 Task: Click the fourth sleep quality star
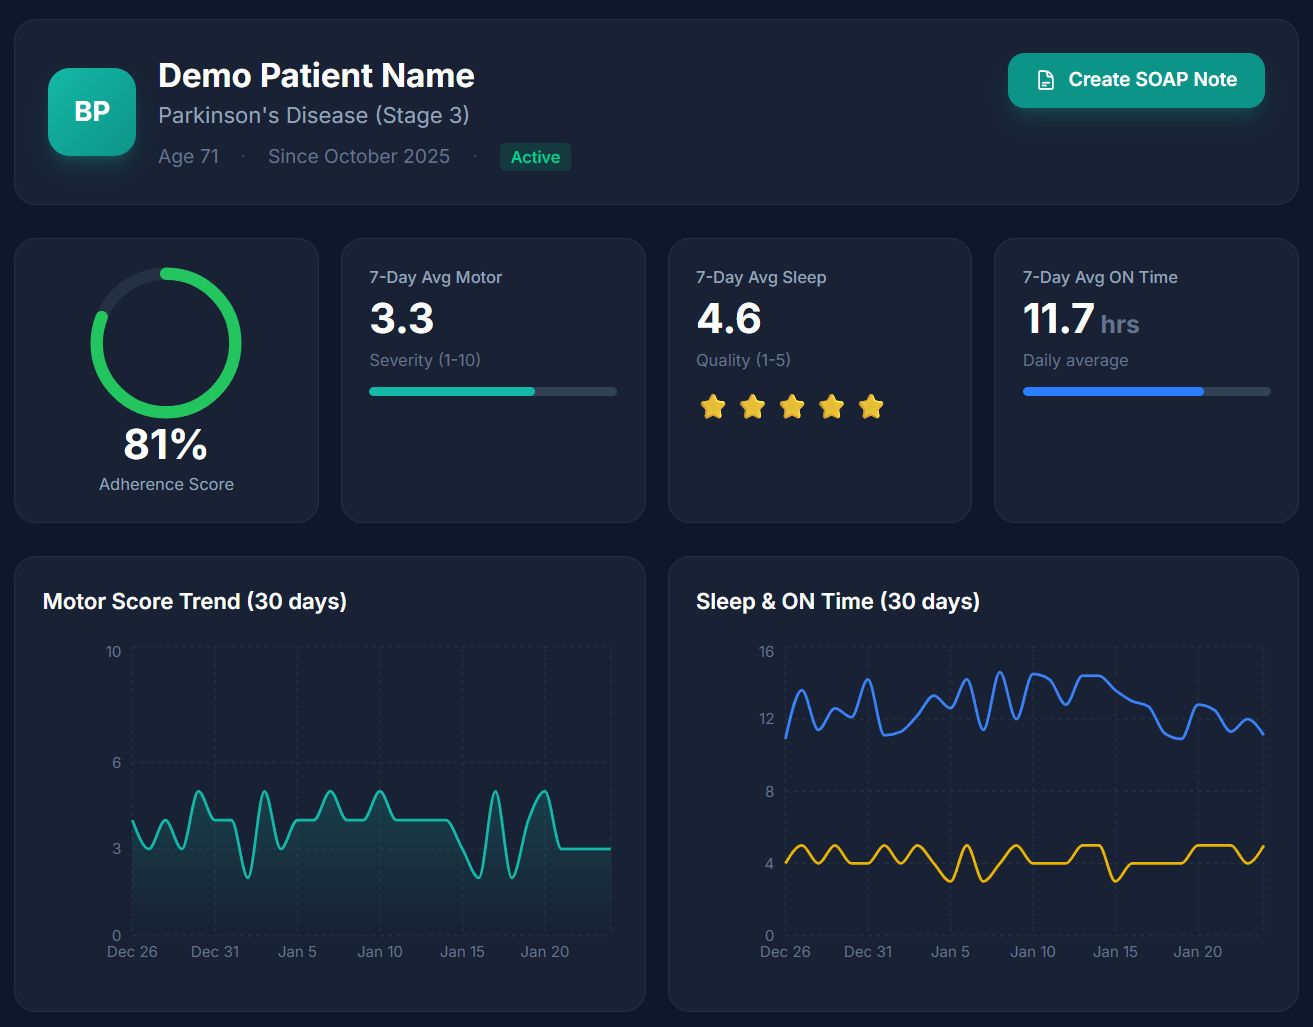pos(831,407)
